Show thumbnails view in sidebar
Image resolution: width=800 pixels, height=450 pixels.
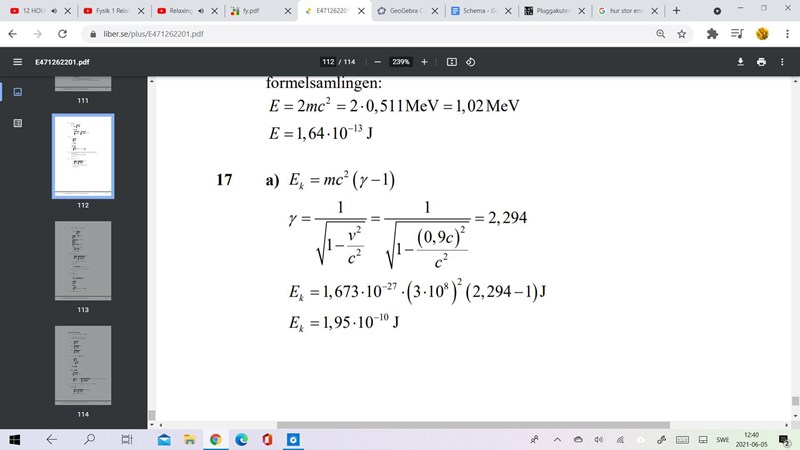click(17, 91)
